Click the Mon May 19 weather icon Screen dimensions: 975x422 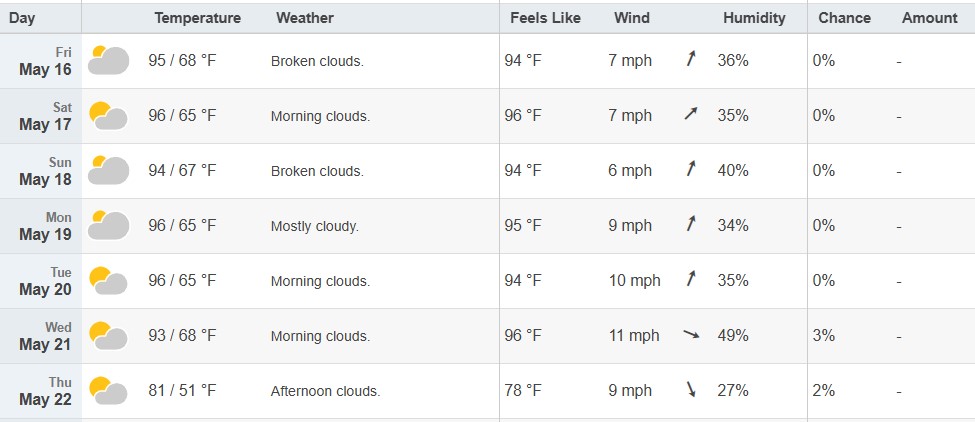109,225
